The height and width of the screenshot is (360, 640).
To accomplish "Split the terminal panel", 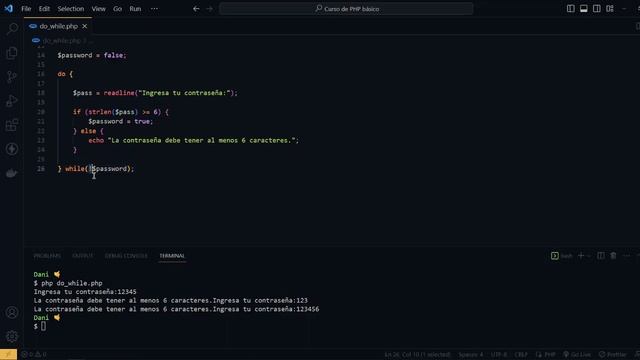I will (x=600, y=256).
